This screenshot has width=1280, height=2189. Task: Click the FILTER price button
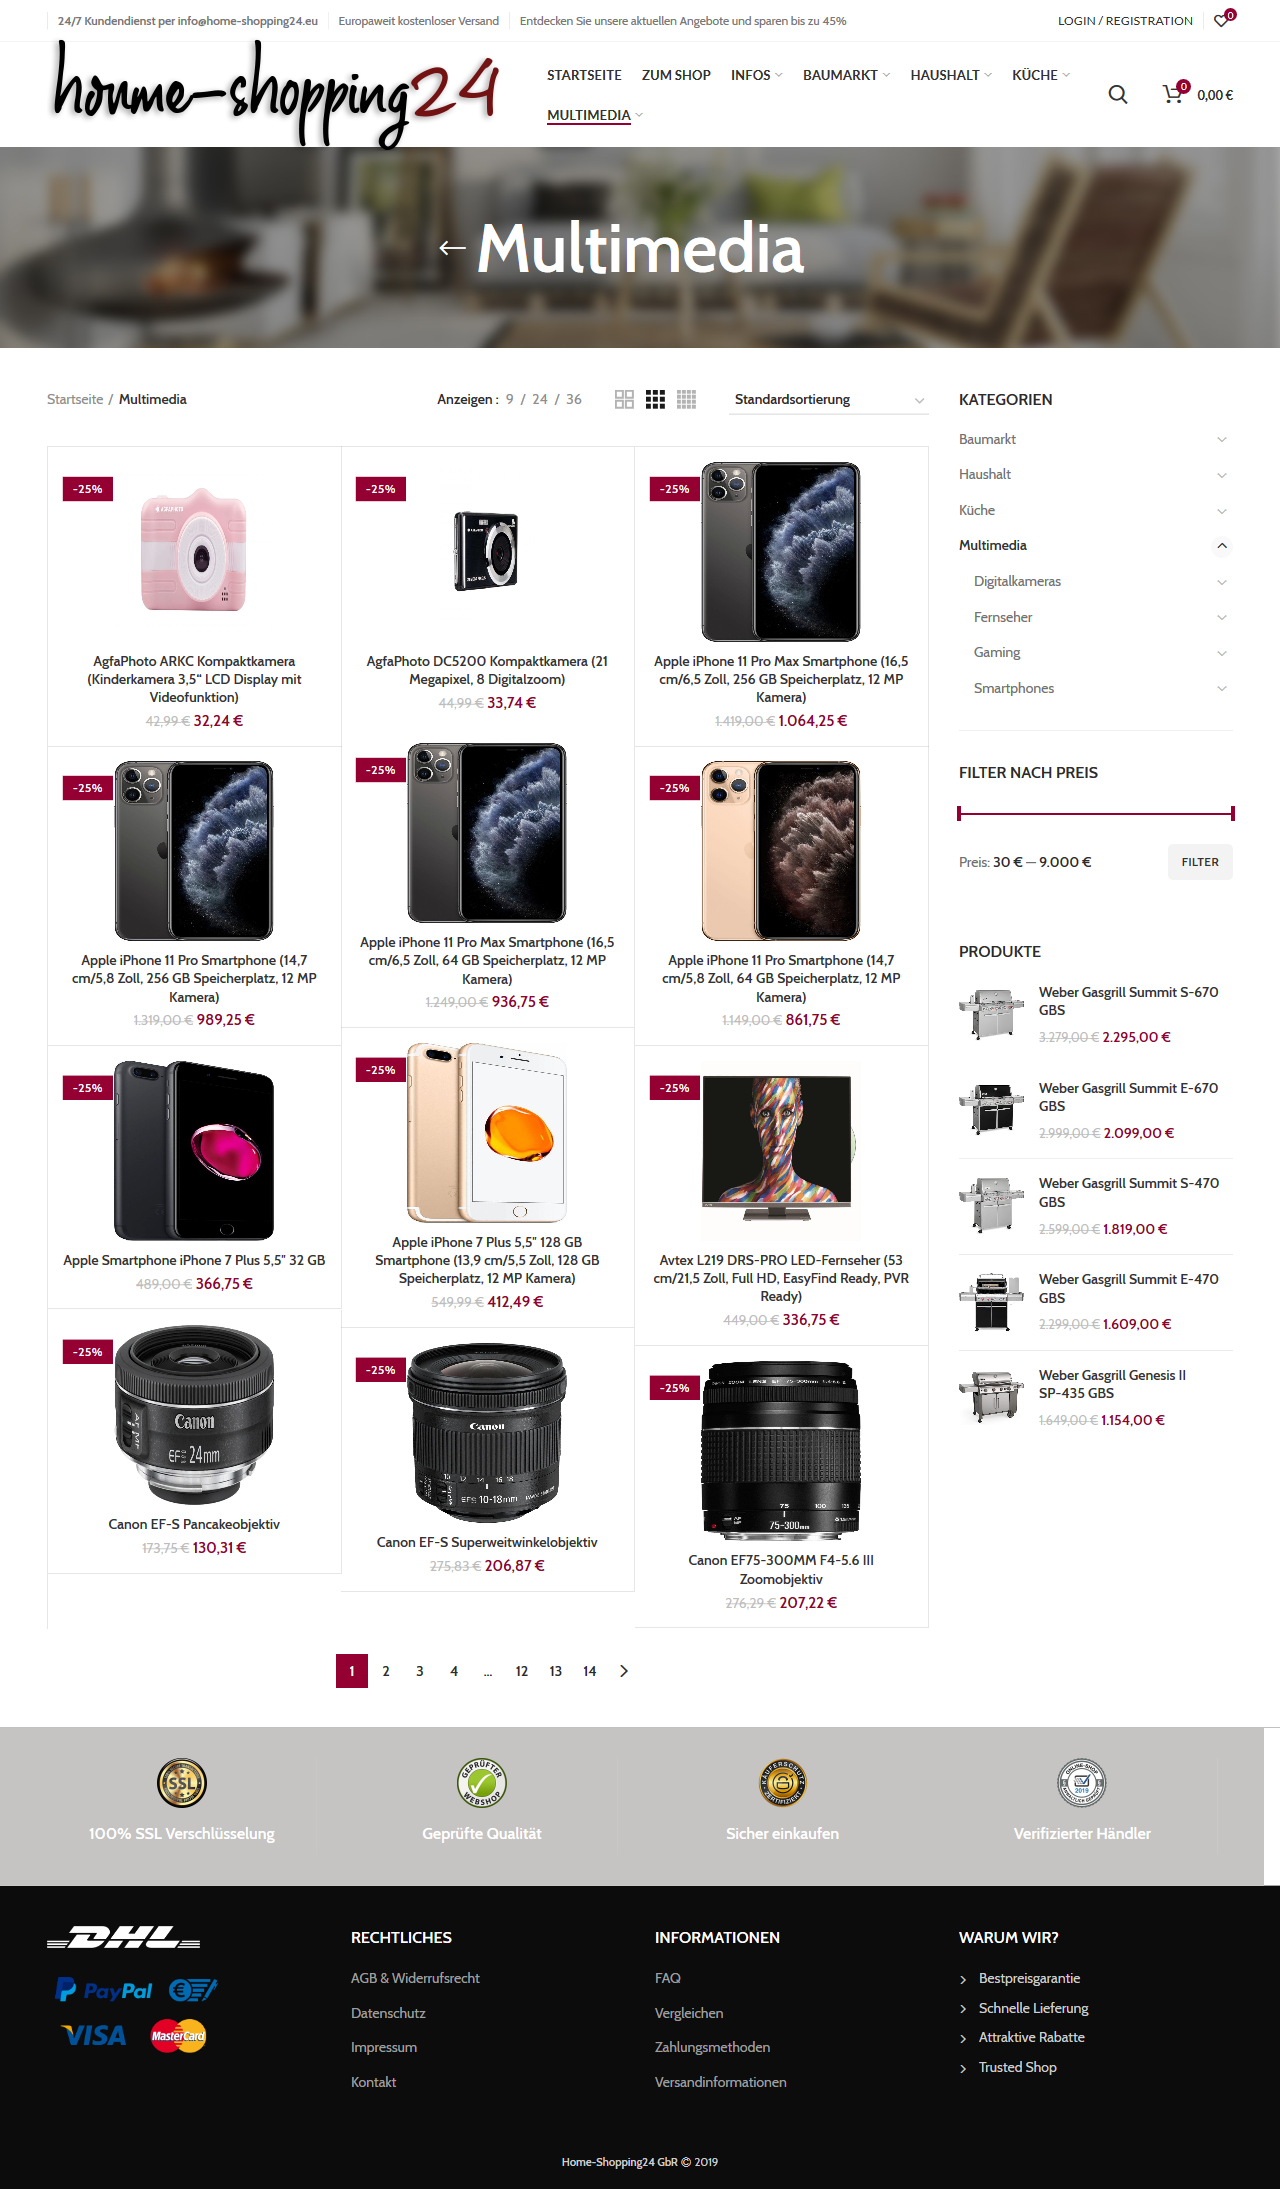coord(1200,862)
